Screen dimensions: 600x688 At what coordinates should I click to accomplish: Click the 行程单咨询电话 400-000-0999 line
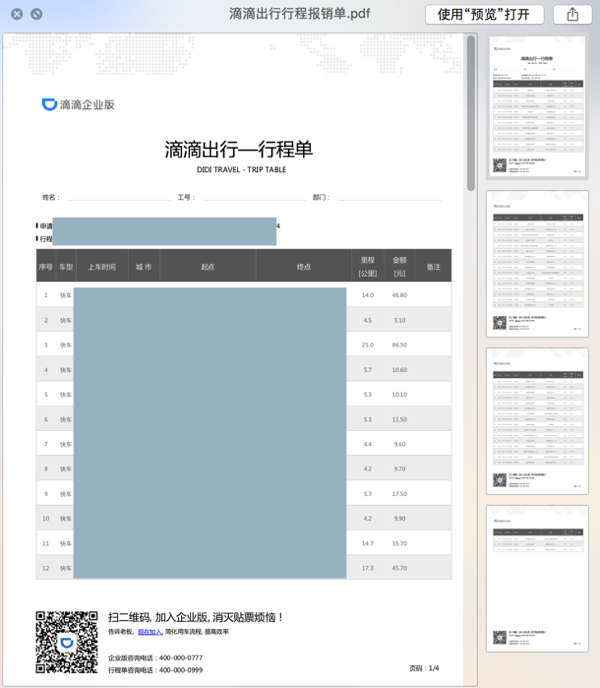tap(155, 670)
